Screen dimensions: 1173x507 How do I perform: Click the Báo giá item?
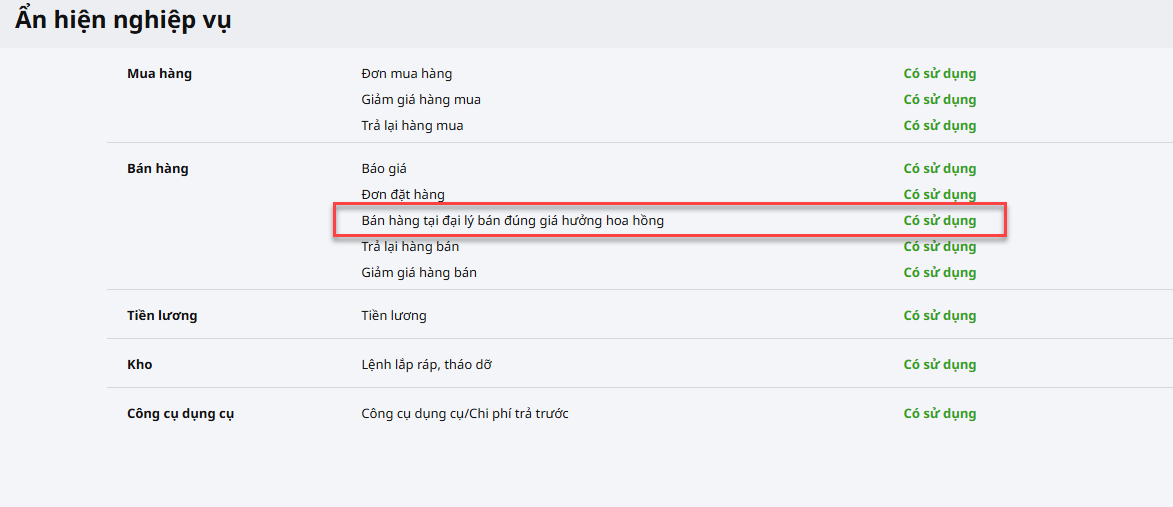[384, 169]
